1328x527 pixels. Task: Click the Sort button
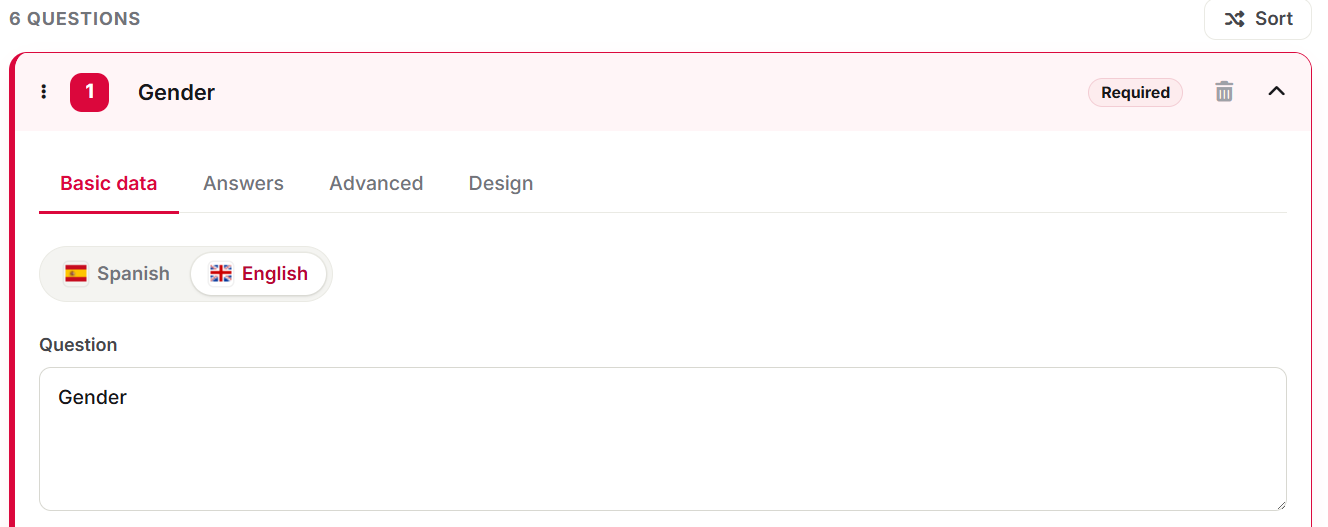[1258, 19]
